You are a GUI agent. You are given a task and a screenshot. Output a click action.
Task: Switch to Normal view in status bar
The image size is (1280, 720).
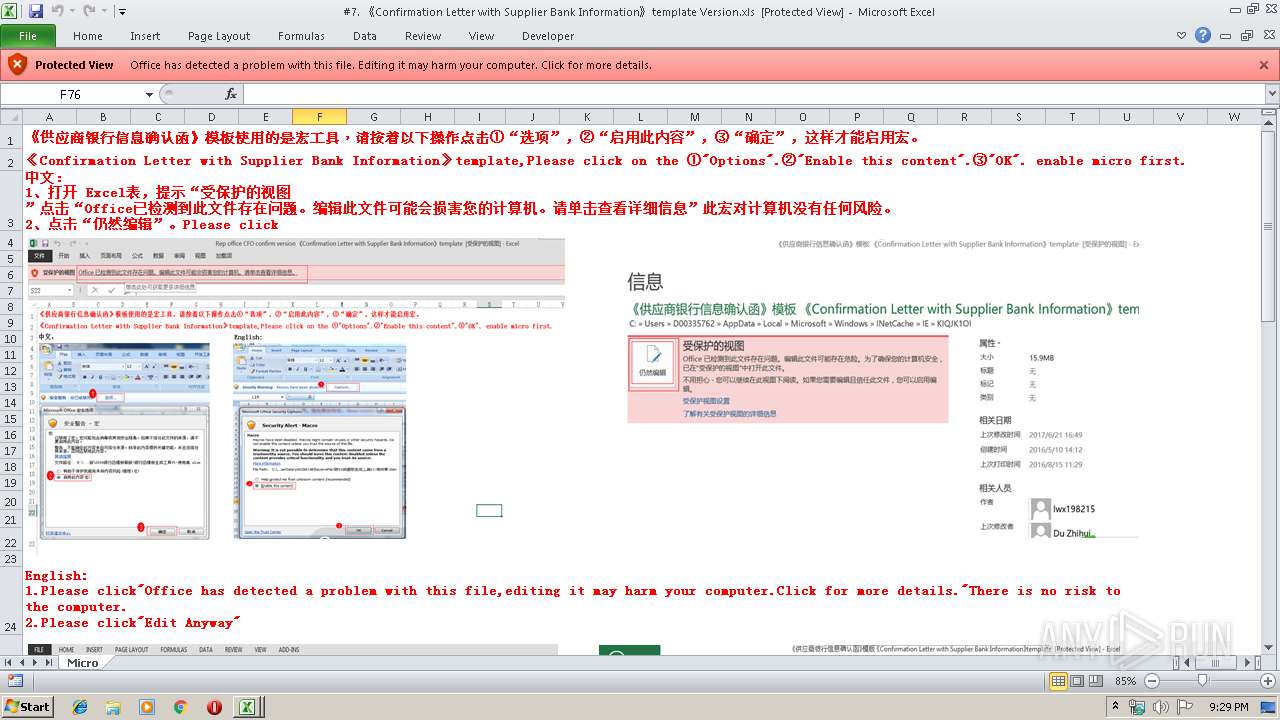[x=1058, y=681]
